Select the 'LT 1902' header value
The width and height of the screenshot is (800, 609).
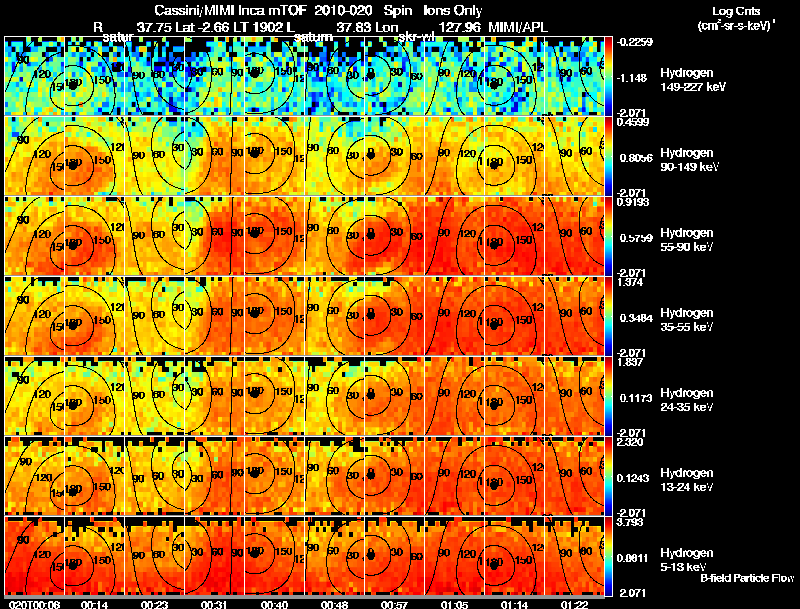tap(258, 27)
